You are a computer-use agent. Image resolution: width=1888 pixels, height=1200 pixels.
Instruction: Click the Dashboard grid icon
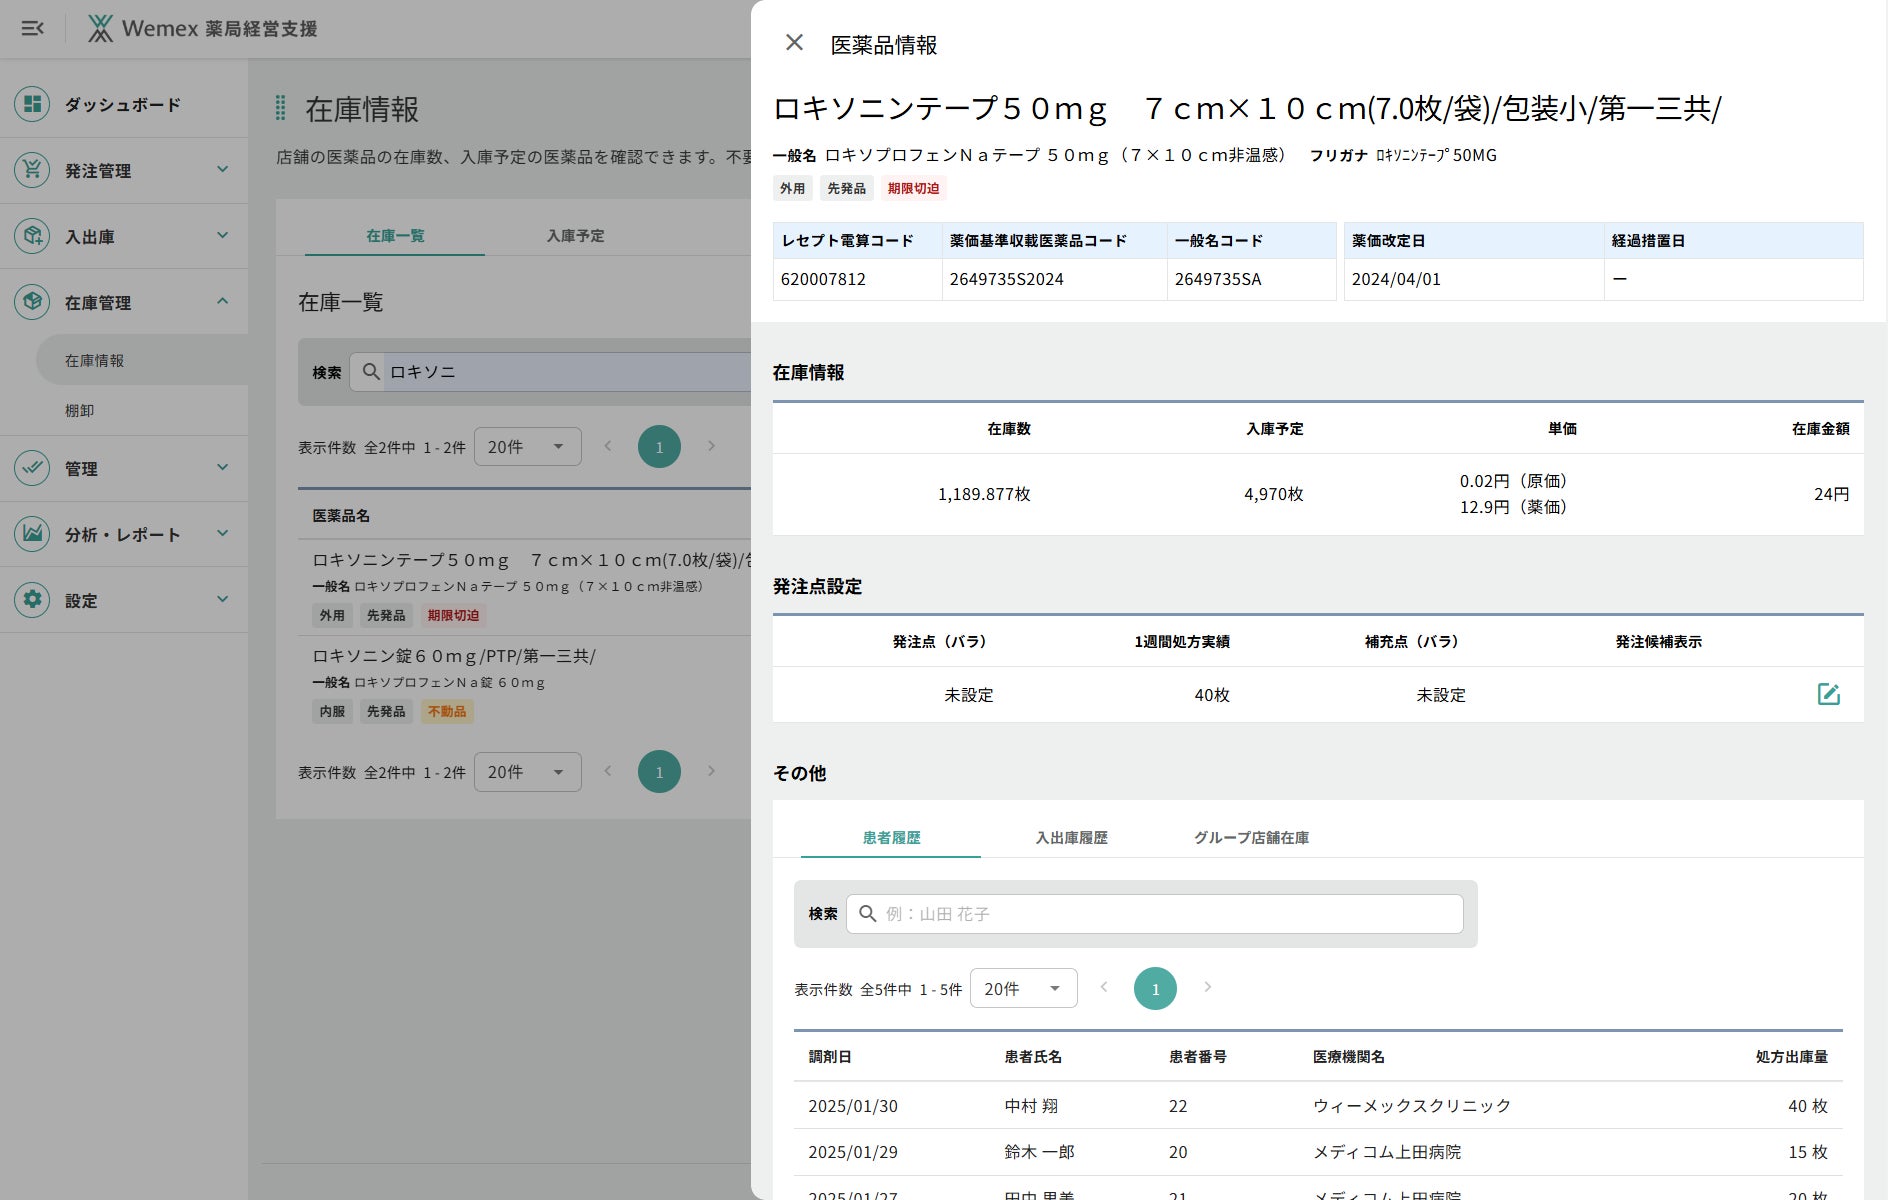(32, 104)
